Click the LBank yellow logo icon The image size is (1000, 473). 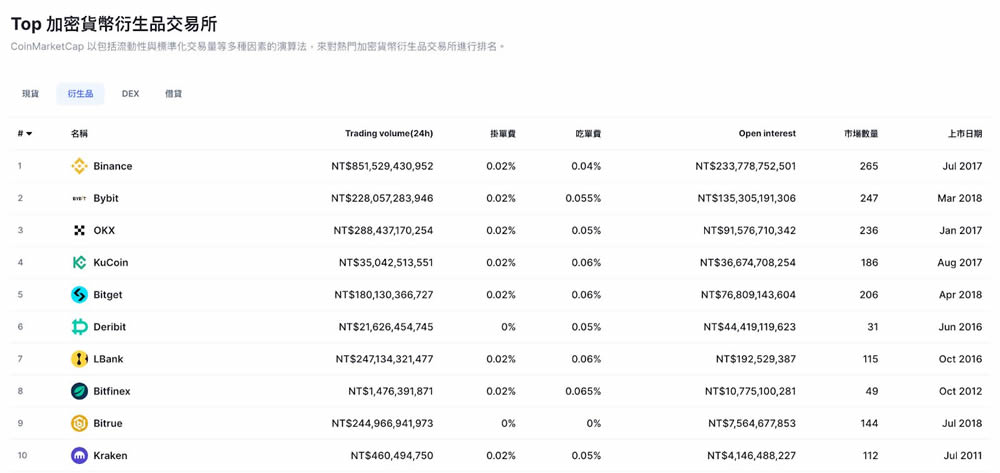click(79, 359)
